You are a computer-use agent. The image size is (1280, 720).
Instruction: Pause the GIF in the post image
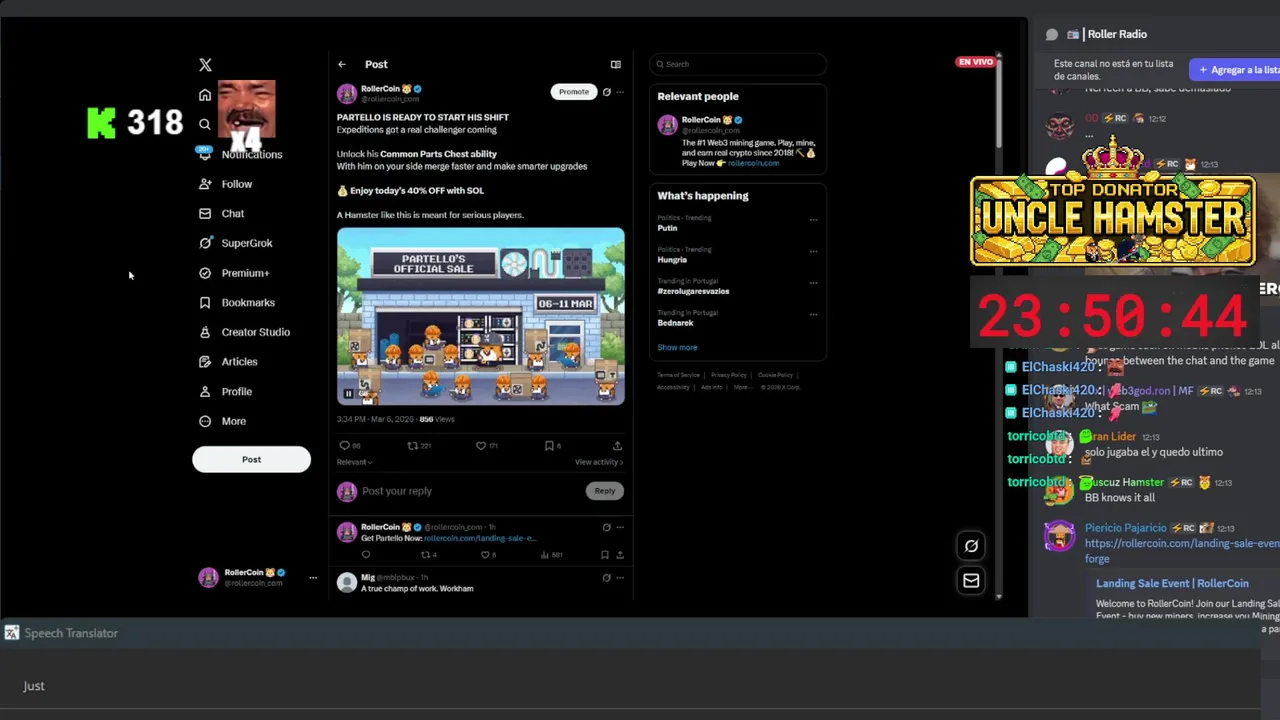click(x=349, y=393)
